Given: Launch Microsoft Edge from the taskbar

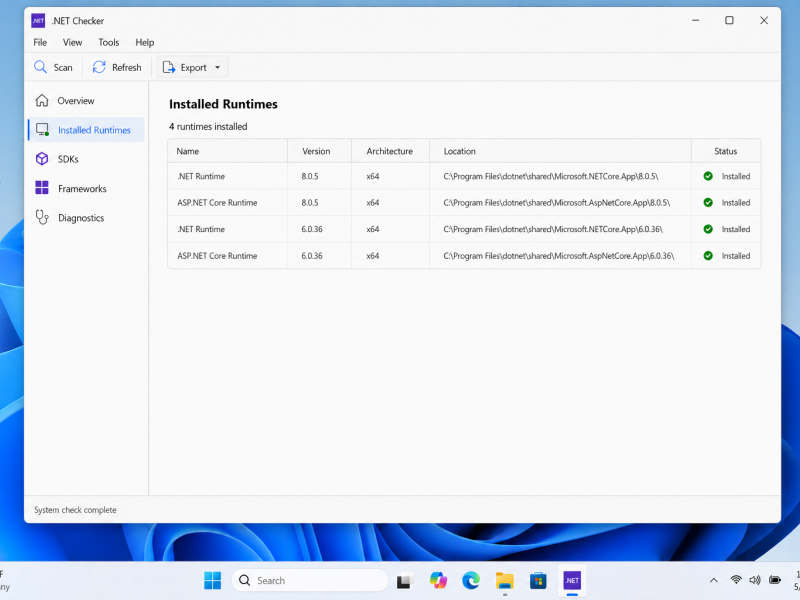Looking at the screenshot, I should click(x=471, y=580).
